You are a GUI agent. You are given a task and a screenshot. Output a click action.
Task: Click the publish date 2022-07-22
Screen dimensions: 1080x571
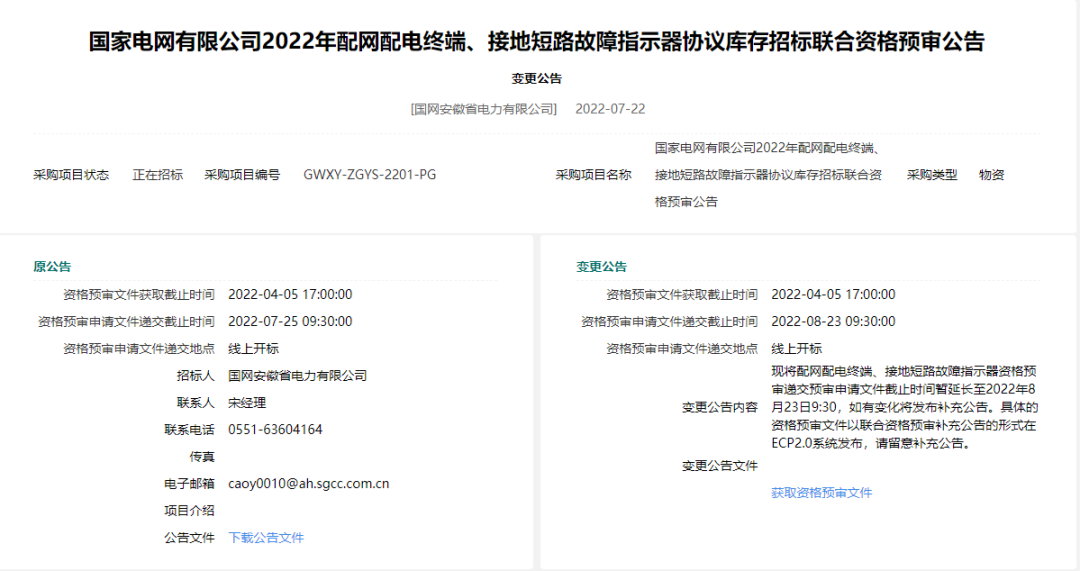coord(610,108)
